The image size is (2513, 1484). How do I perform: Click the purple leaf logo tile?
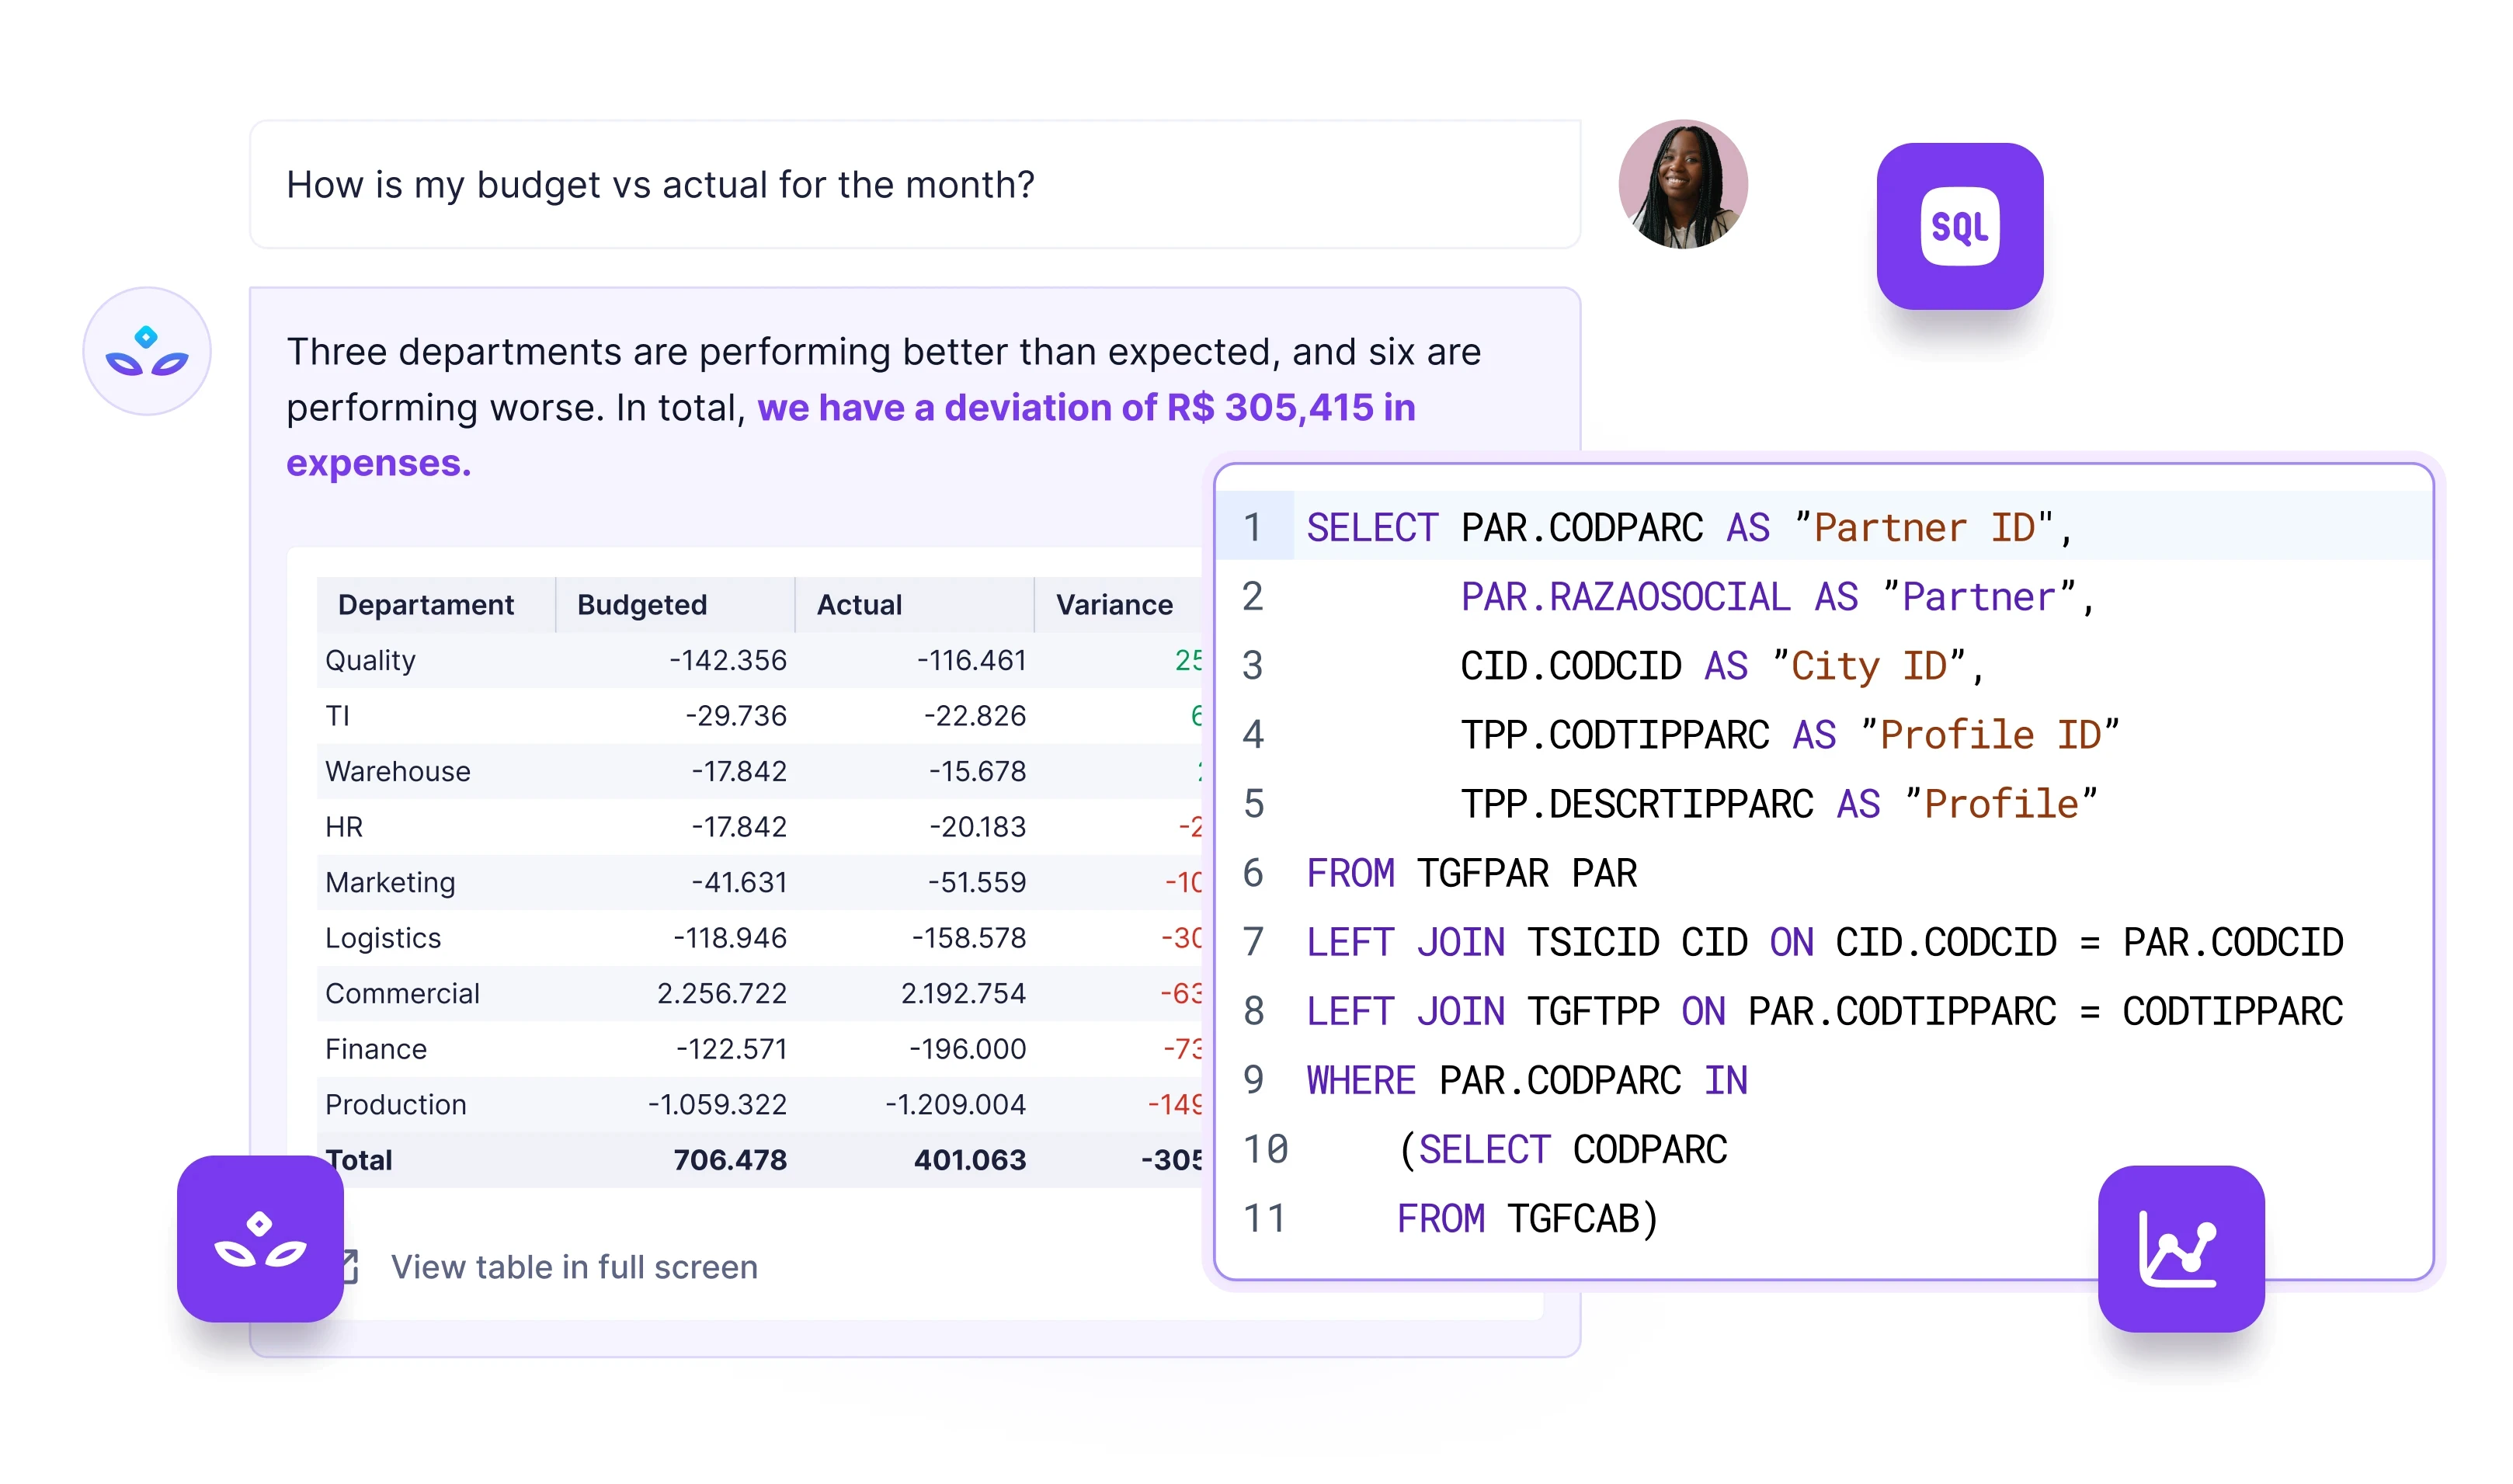pyautogui.click(x=260, y=1238)
